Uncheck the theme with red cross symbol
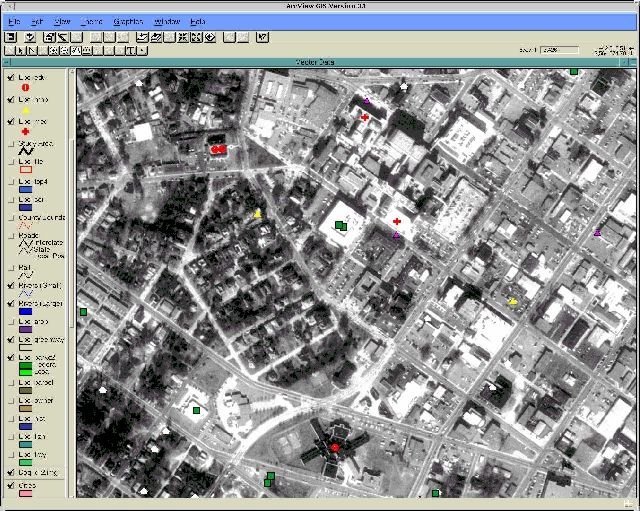The width and height of the screenshot is (640, 511). coord(11,121)
